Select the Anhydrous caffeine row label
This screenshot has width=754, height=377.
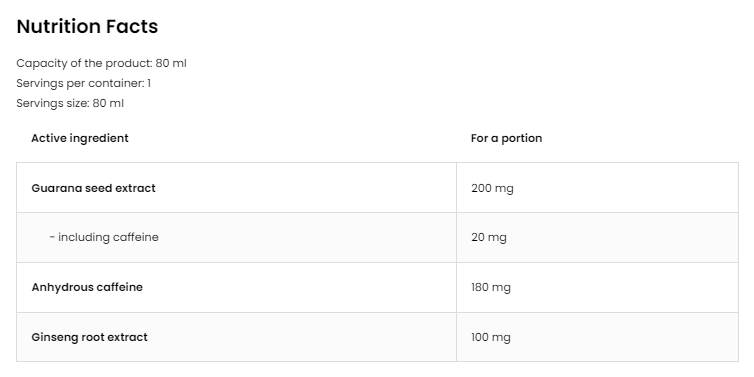click(x=87, y=287)
